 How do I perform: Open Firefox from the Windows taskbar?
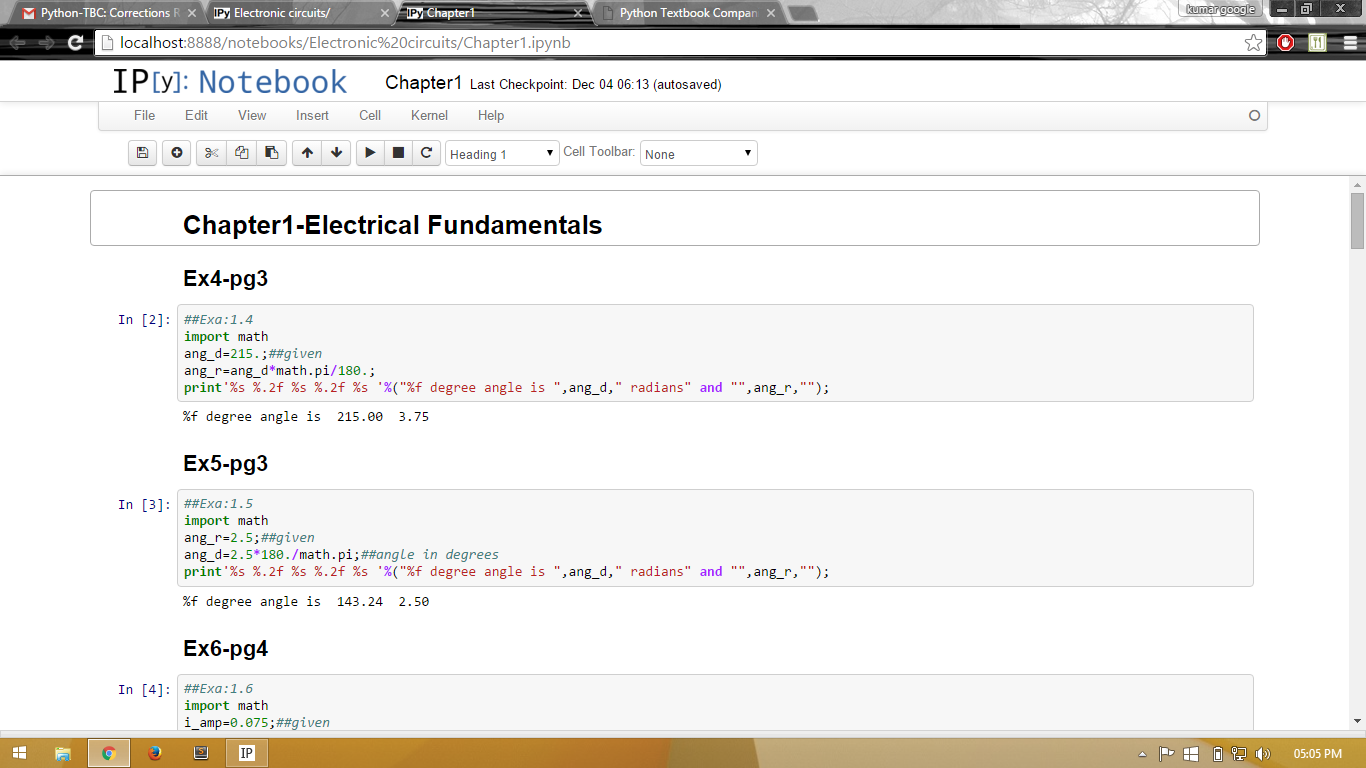pyautogui.click(x=154, y=753)
